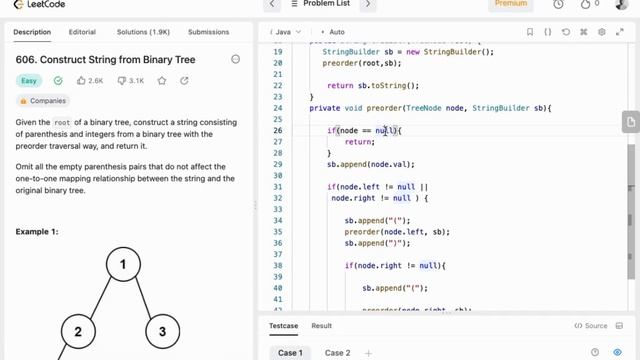
Task: Click line number 34 in the gutter
Action: (278, 221)
